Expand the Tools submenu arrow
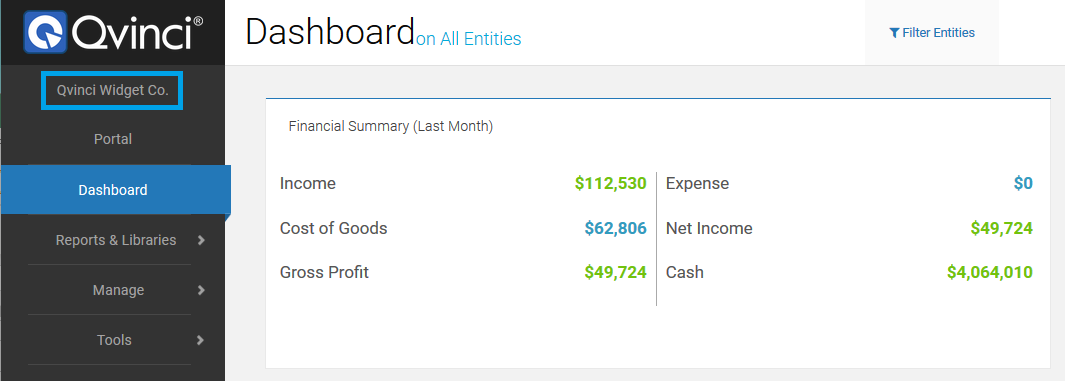 pyautogui.click(x=200, y=340)
